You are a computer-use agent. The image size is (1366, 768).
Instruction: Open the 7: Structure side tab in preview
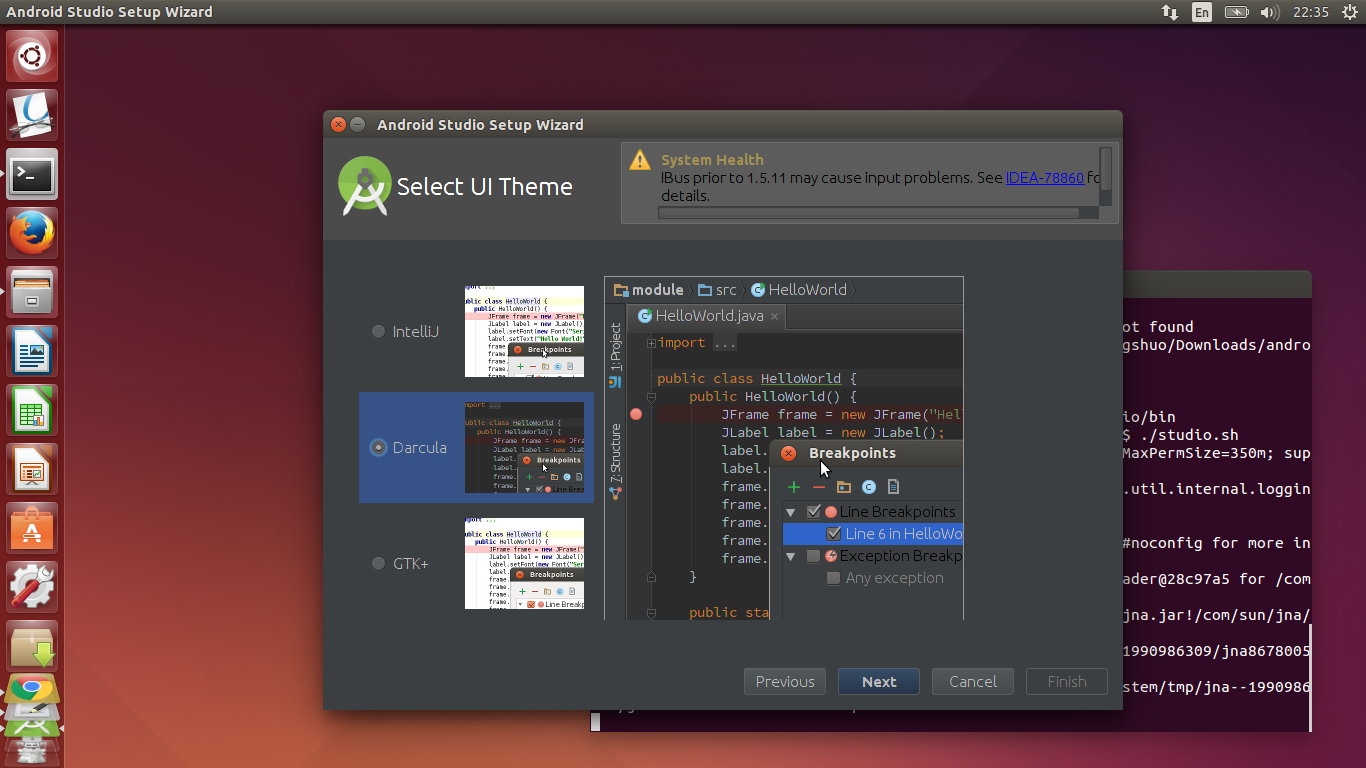click(615, 462)
